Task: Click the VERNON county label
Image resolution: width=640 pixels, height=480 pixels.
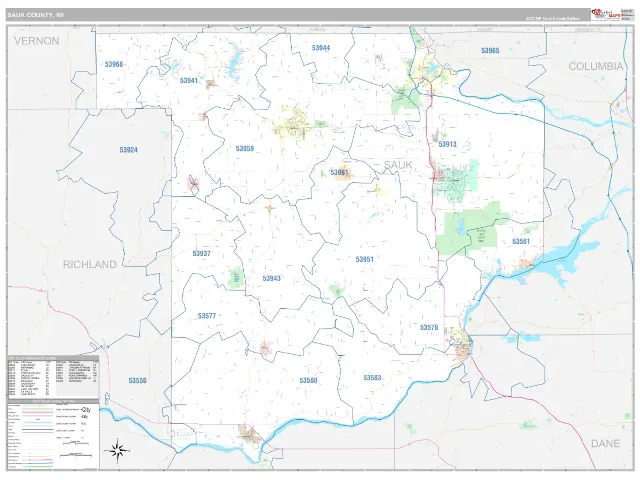Action: (x=37, y=41)
